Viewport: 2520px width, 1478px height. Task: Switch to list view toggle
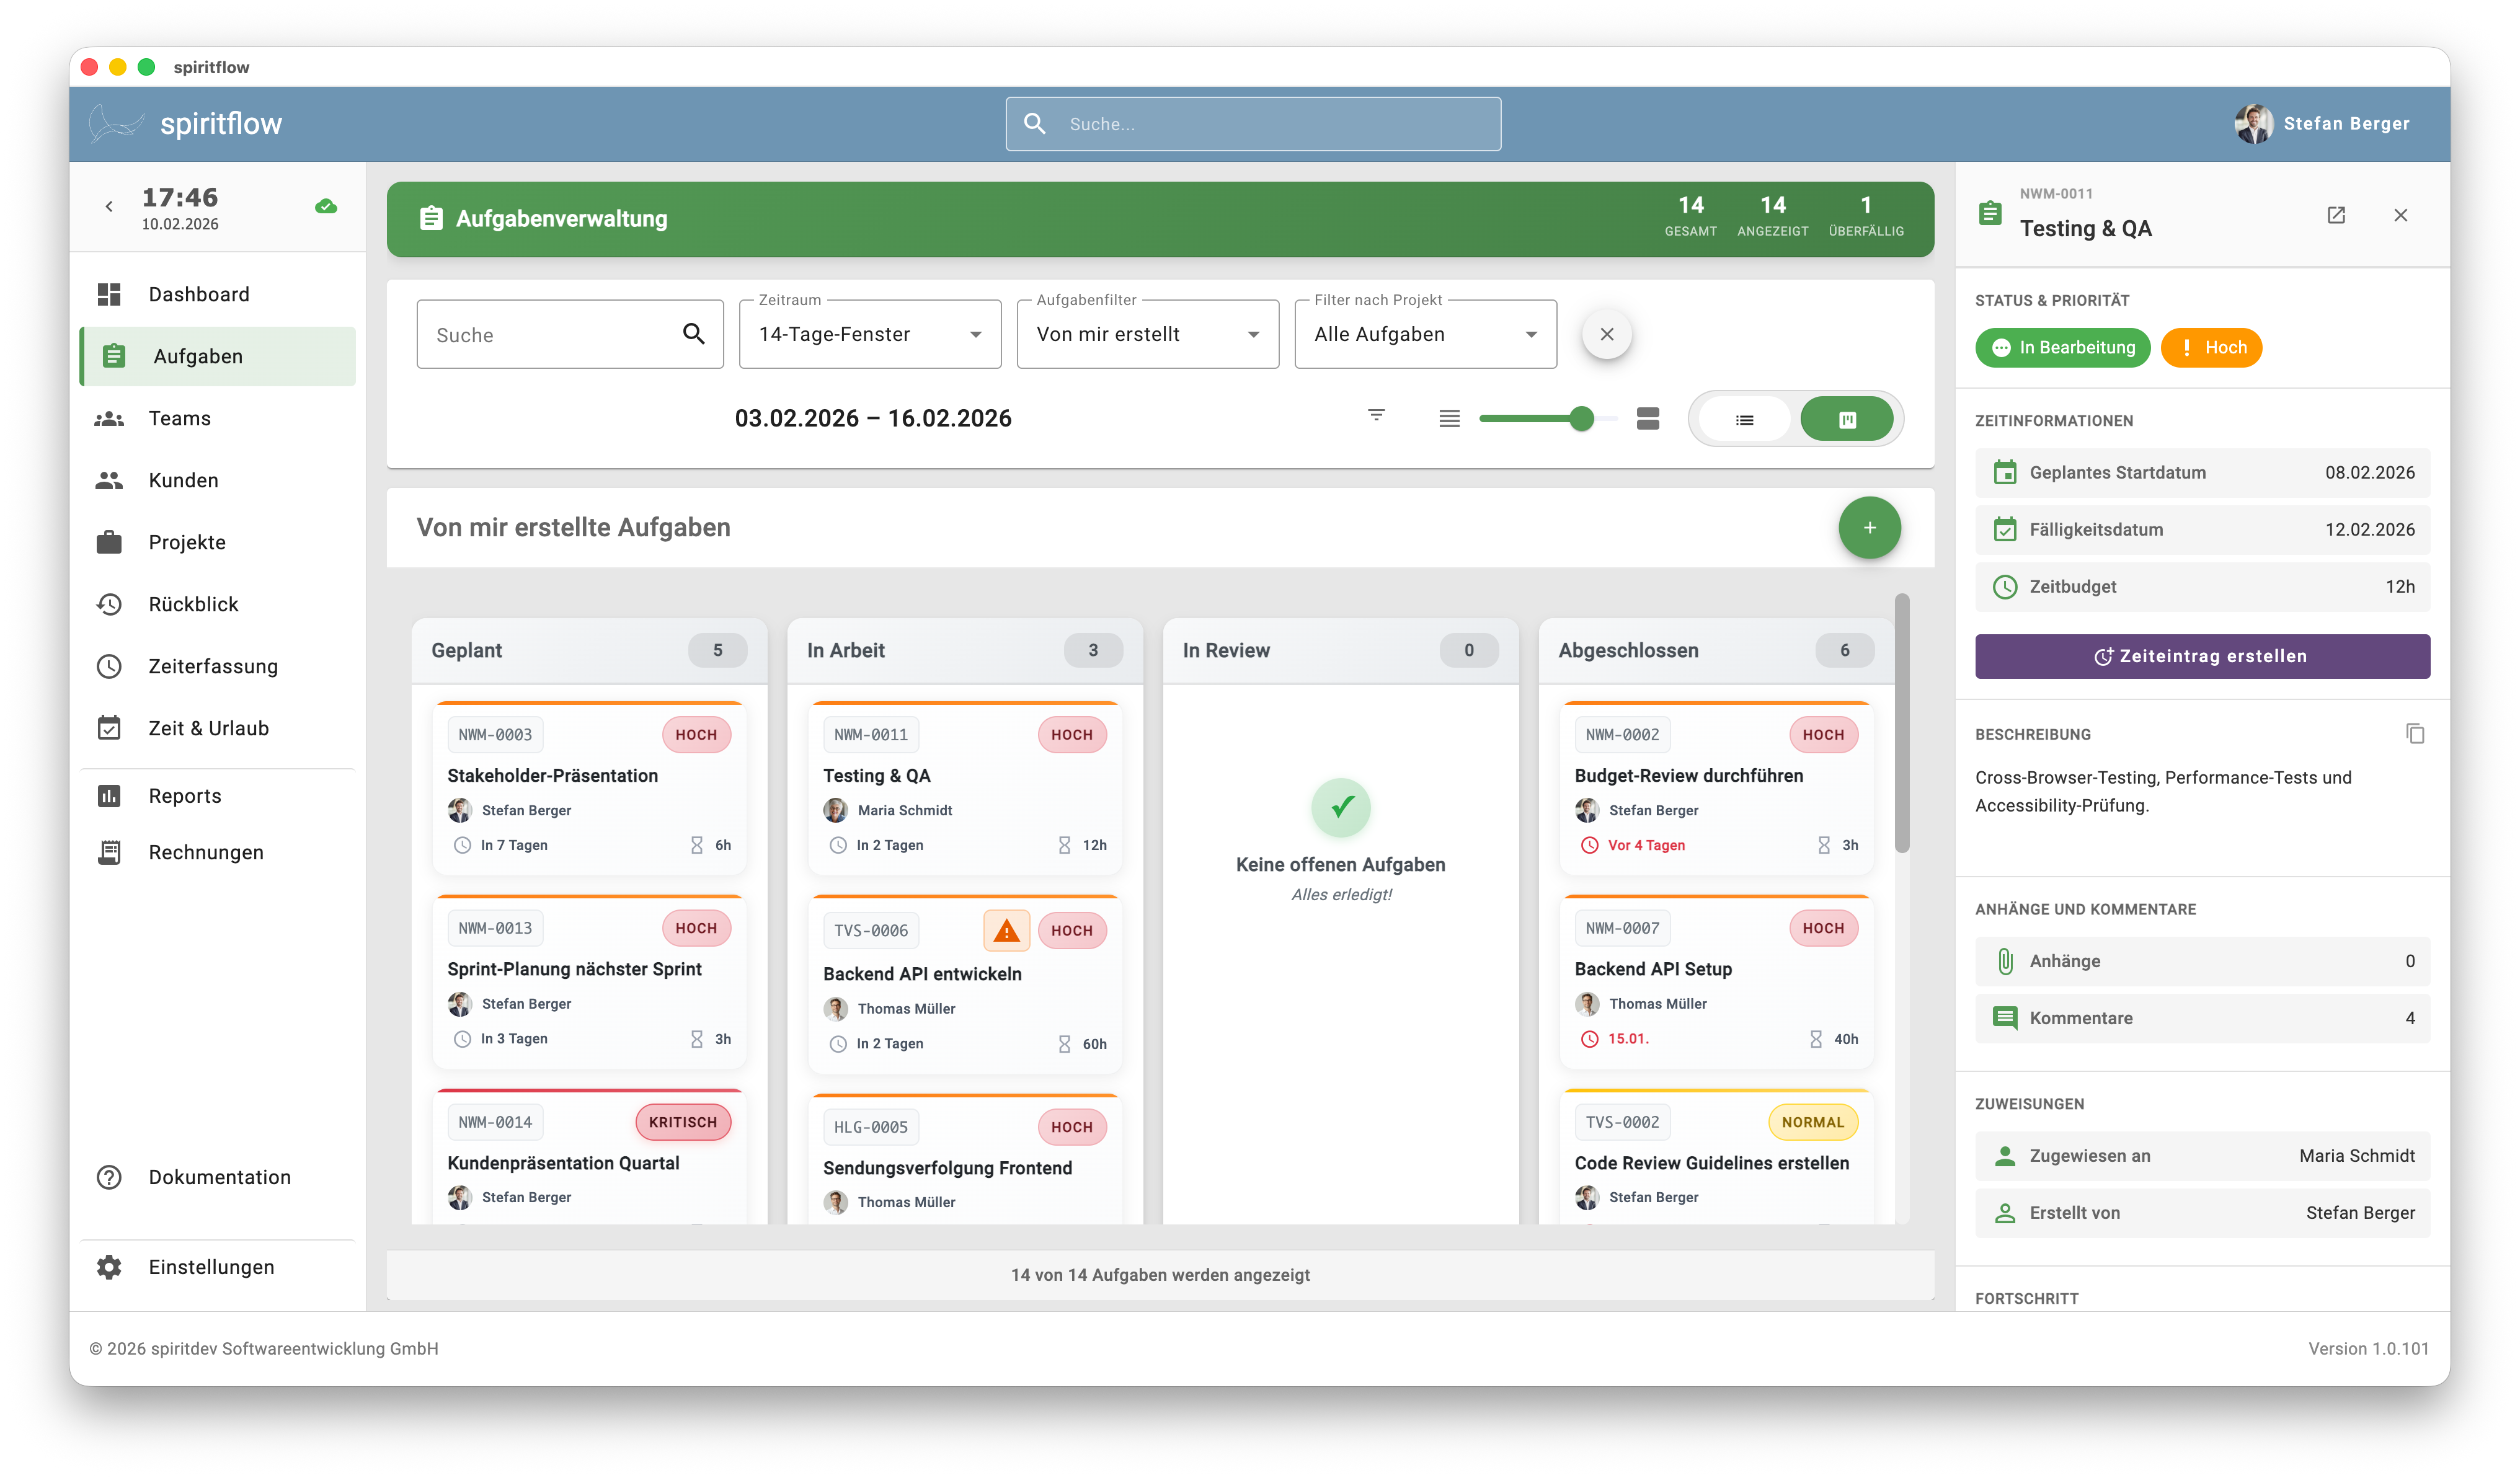click(x=1744, y=420)
